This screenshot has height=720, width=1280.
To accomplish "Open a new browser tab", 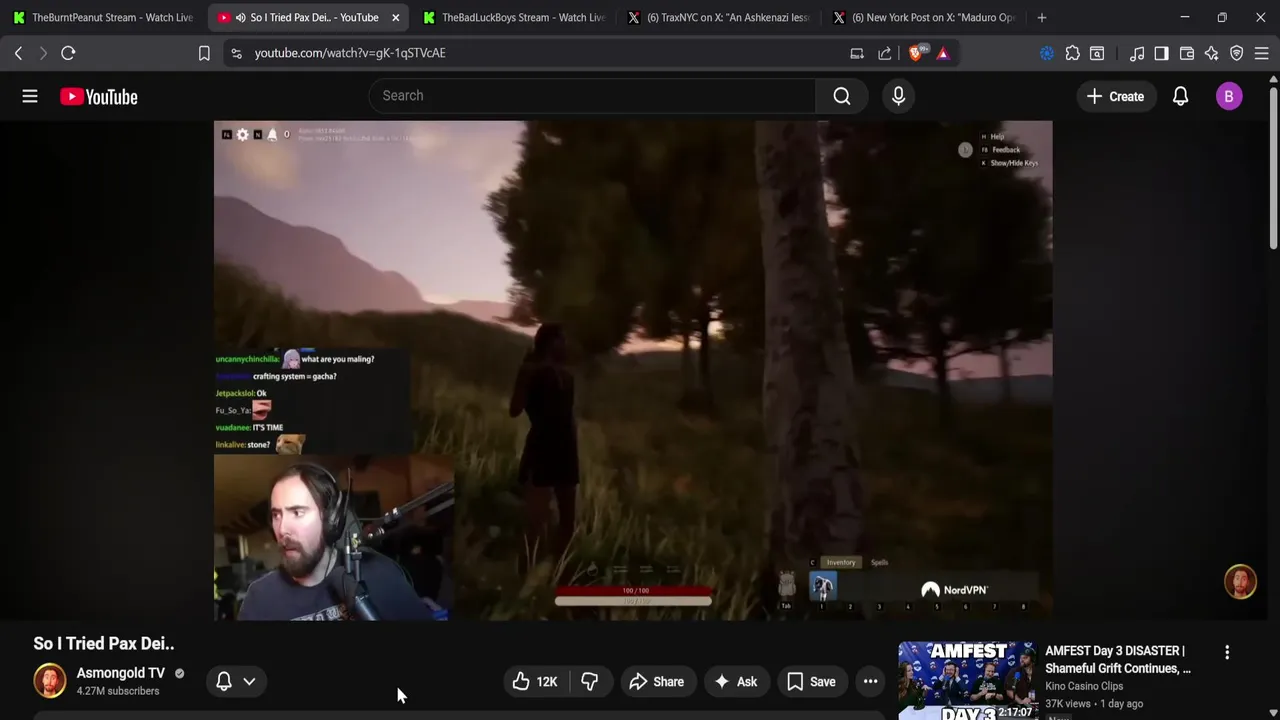I will tap(1041, 17).
